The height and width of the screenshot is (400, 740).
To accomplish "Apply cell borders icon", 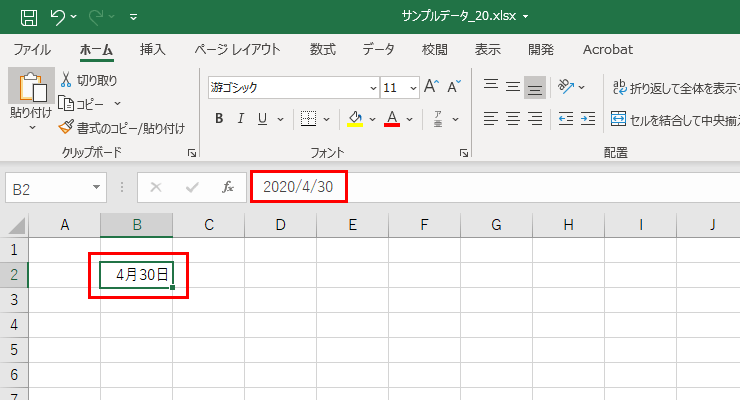I will (308, 119).
